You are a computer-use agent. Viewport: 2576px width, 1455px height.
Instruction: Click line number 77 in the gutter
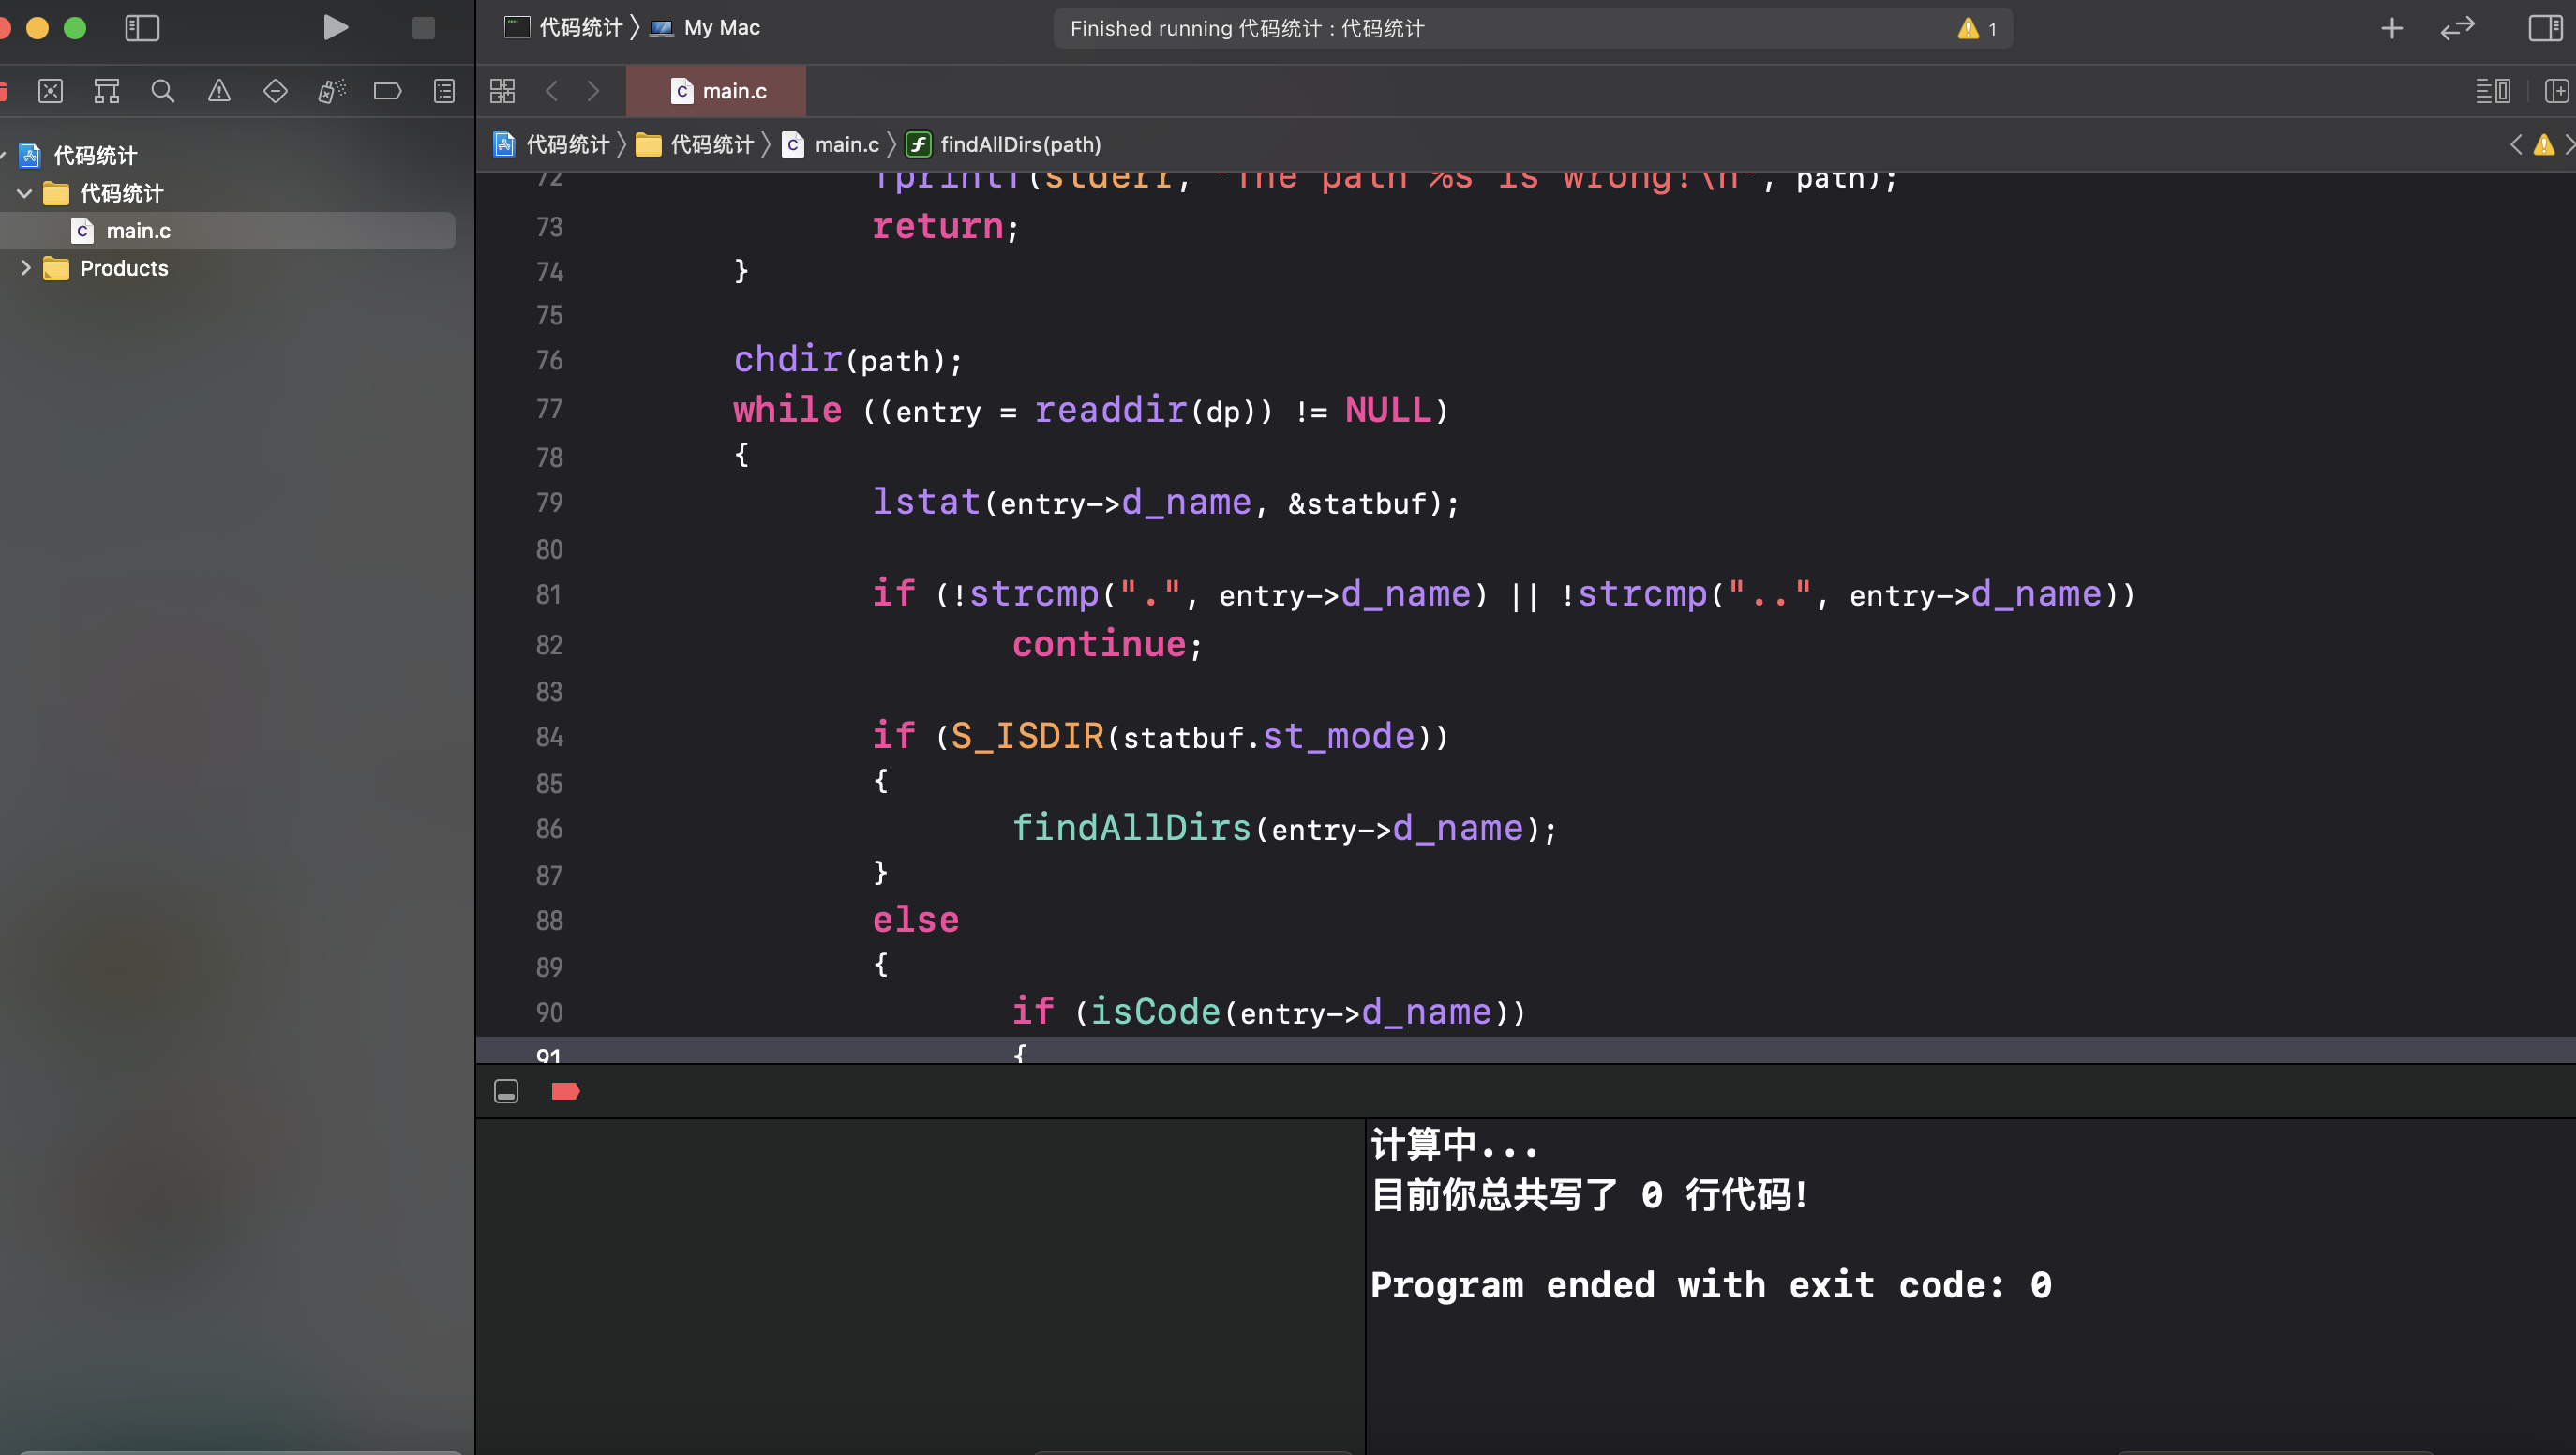coord(549,409)
